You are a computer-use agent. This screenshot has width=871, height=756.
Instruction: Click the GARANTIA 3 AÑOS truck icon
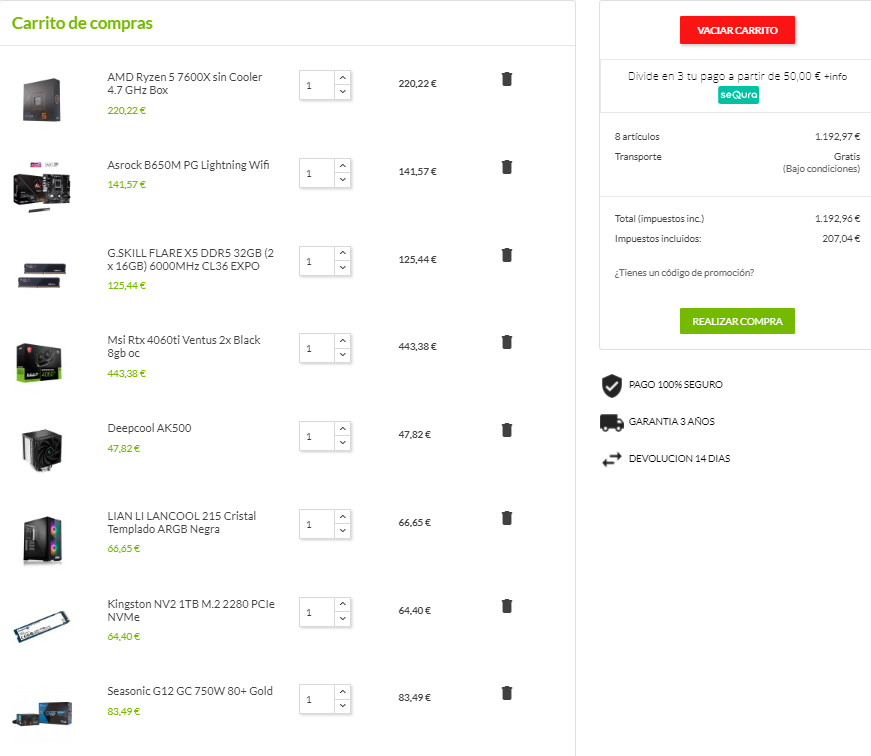click(x=612, y=423)
